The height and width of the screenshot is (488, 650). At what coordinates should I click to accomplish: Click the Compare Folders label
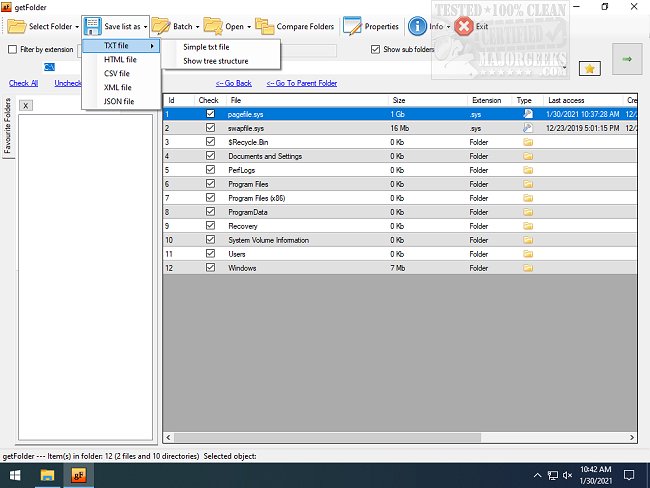305,27
